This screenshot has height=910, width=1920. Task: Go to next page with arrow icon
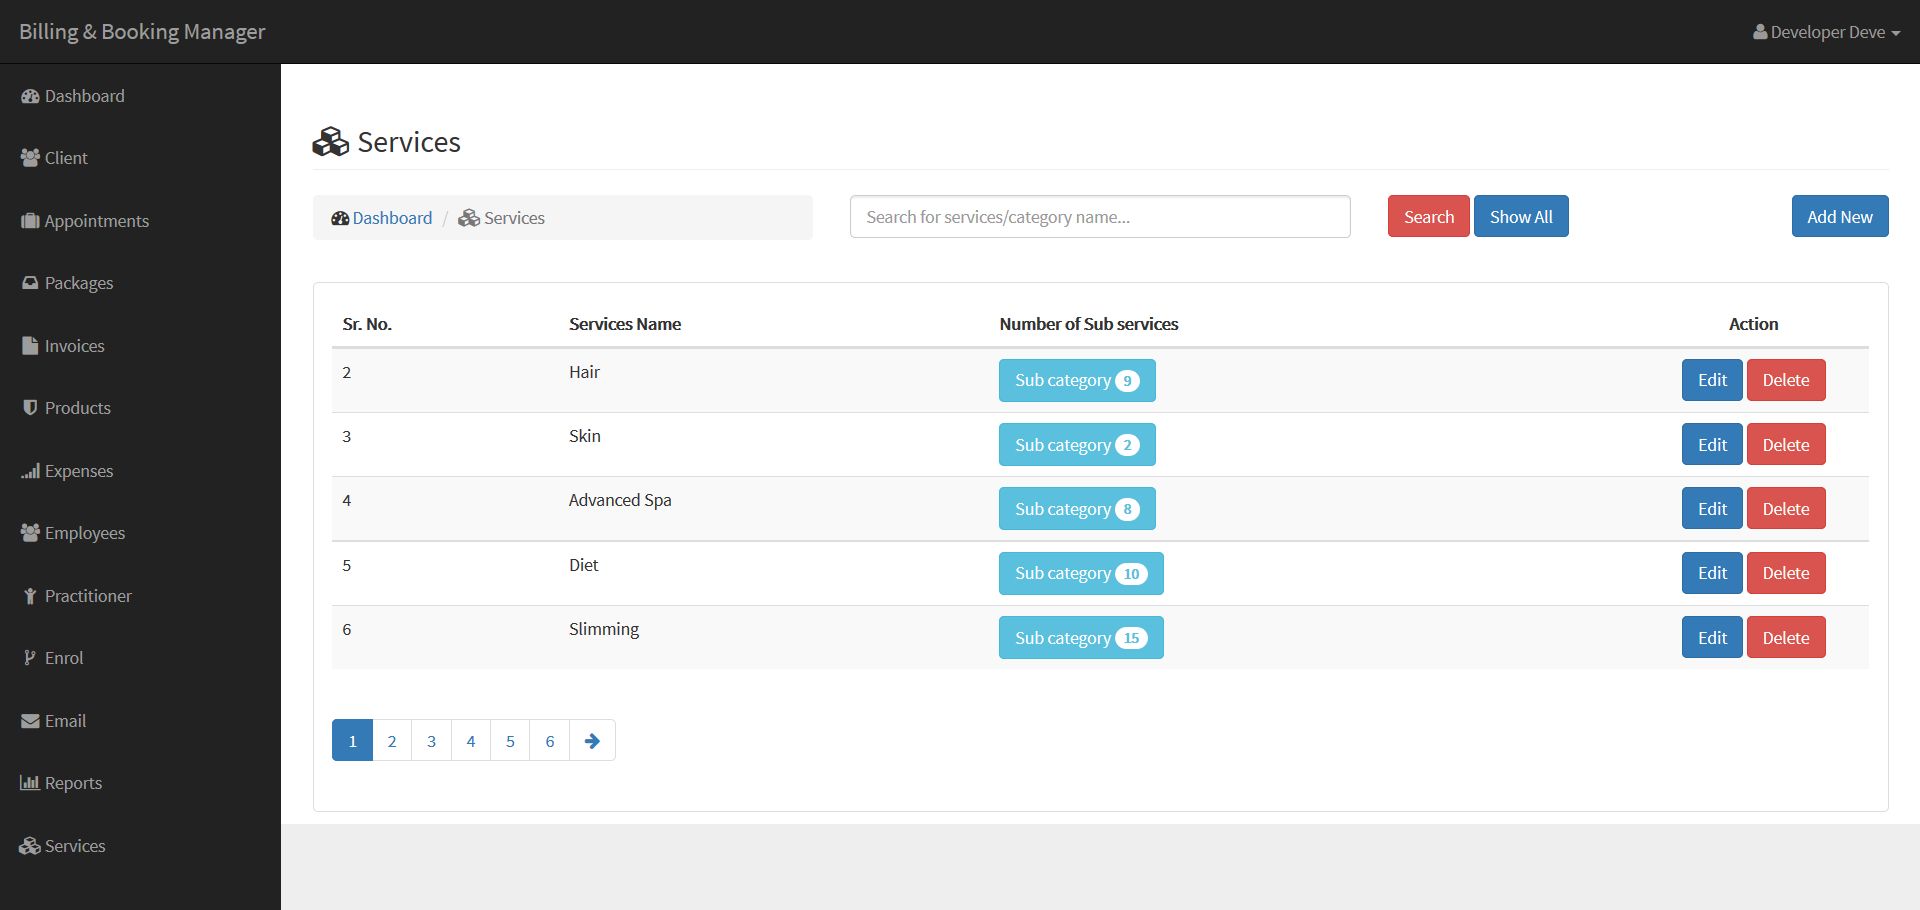(x=592, y=741)
